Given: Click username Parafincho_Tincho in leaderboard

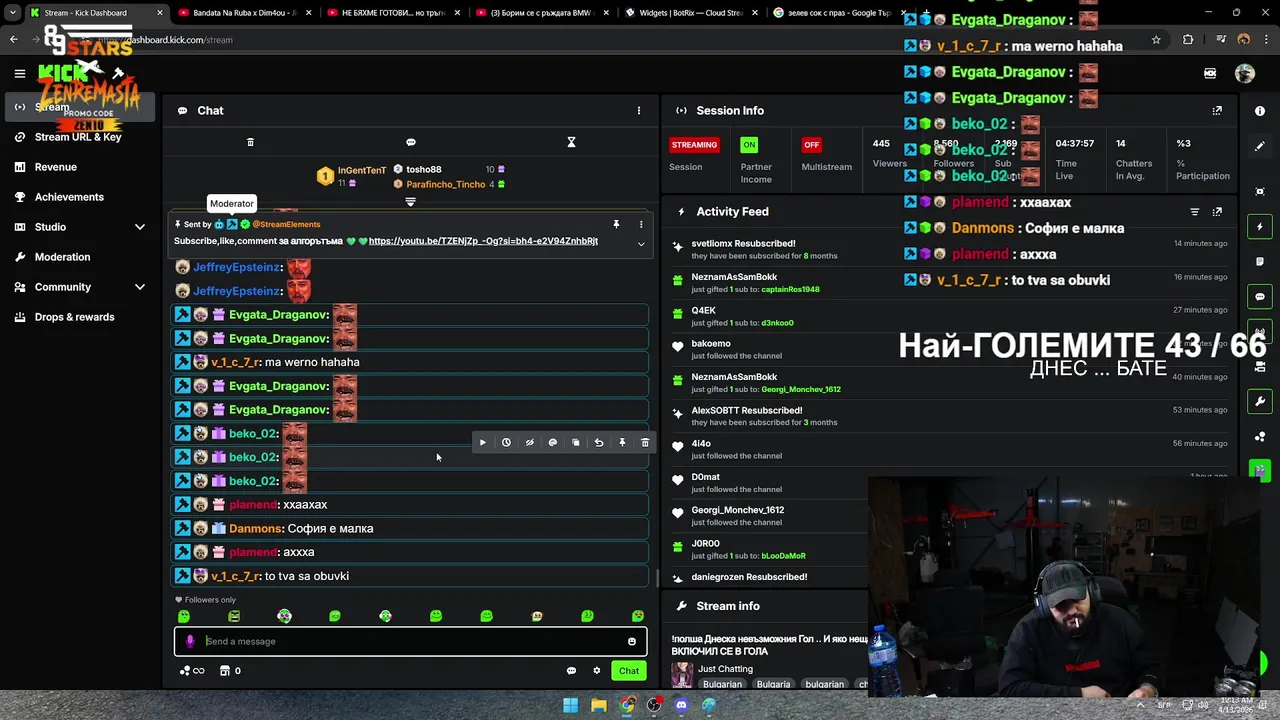Looking at the screenshot, I should point(446,184).
